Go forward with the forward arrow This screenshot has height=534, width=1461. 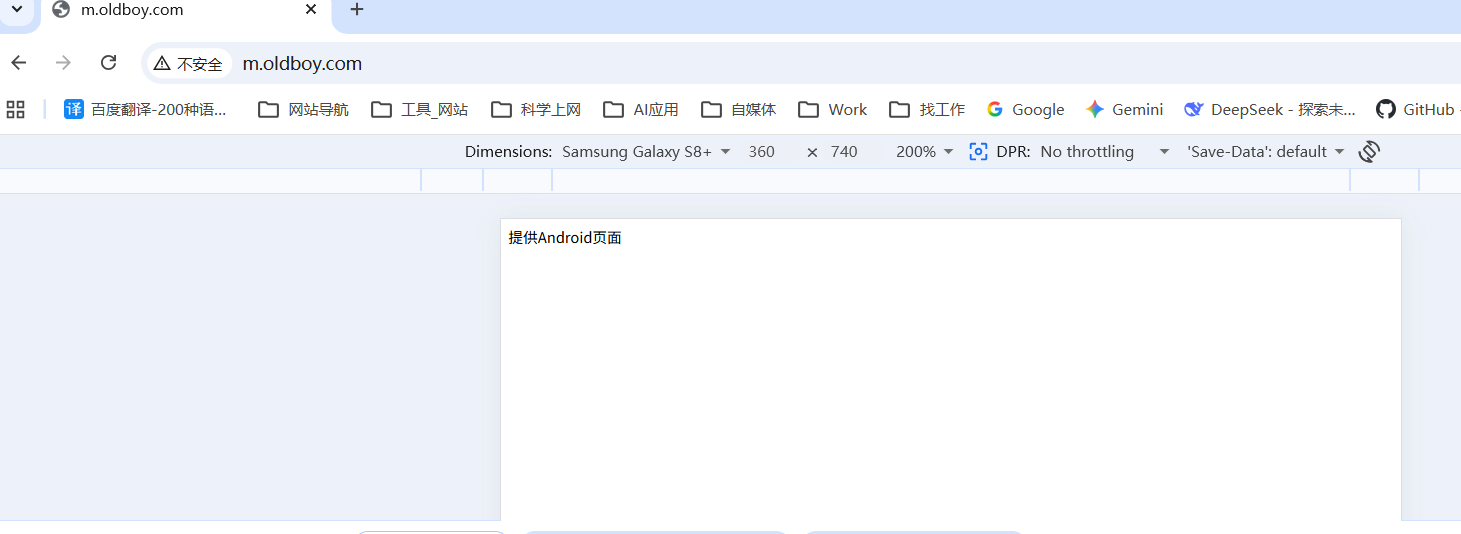click(x=64, y=63)
